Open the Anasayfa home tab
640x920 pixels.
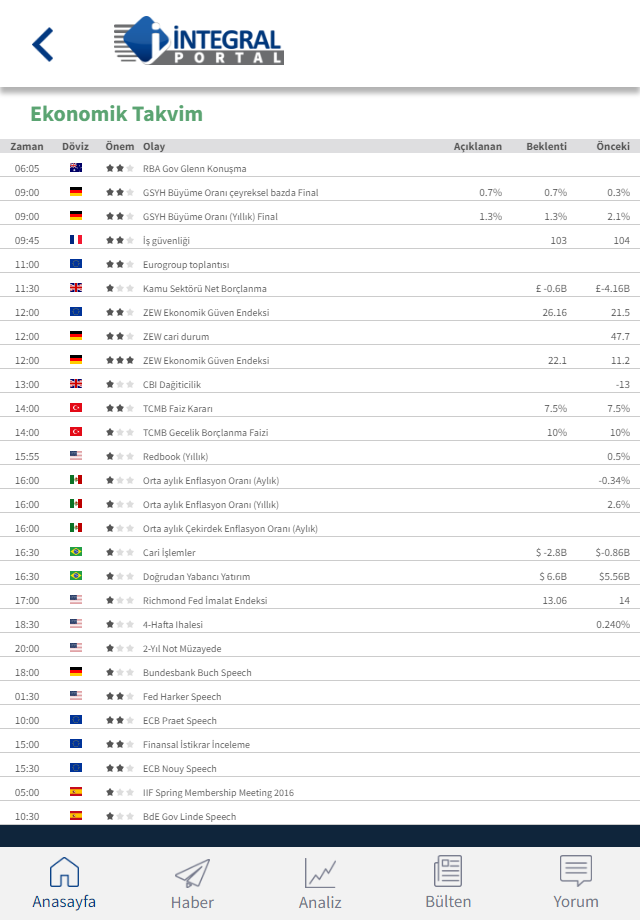pyautogui.click(x=64, y=883)
